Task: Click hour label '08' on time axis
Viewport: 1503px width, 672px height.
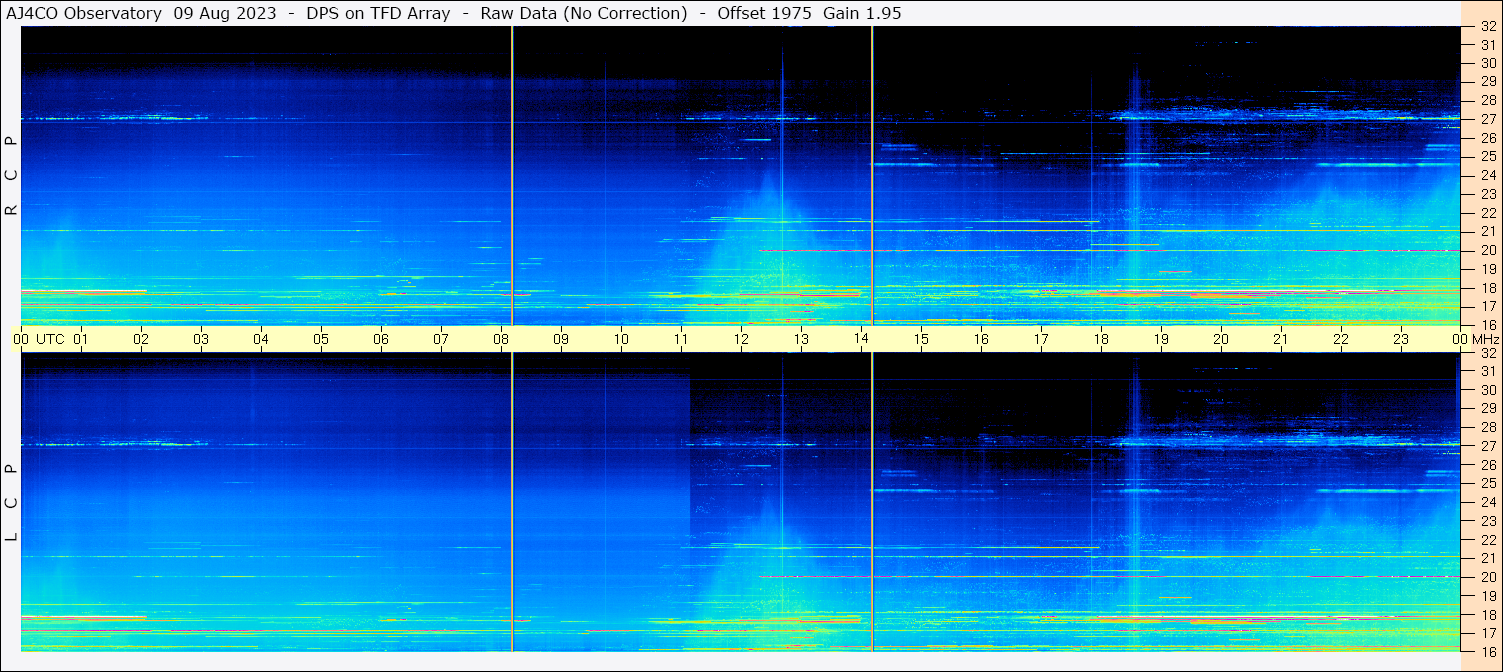Action: point(501,339)
